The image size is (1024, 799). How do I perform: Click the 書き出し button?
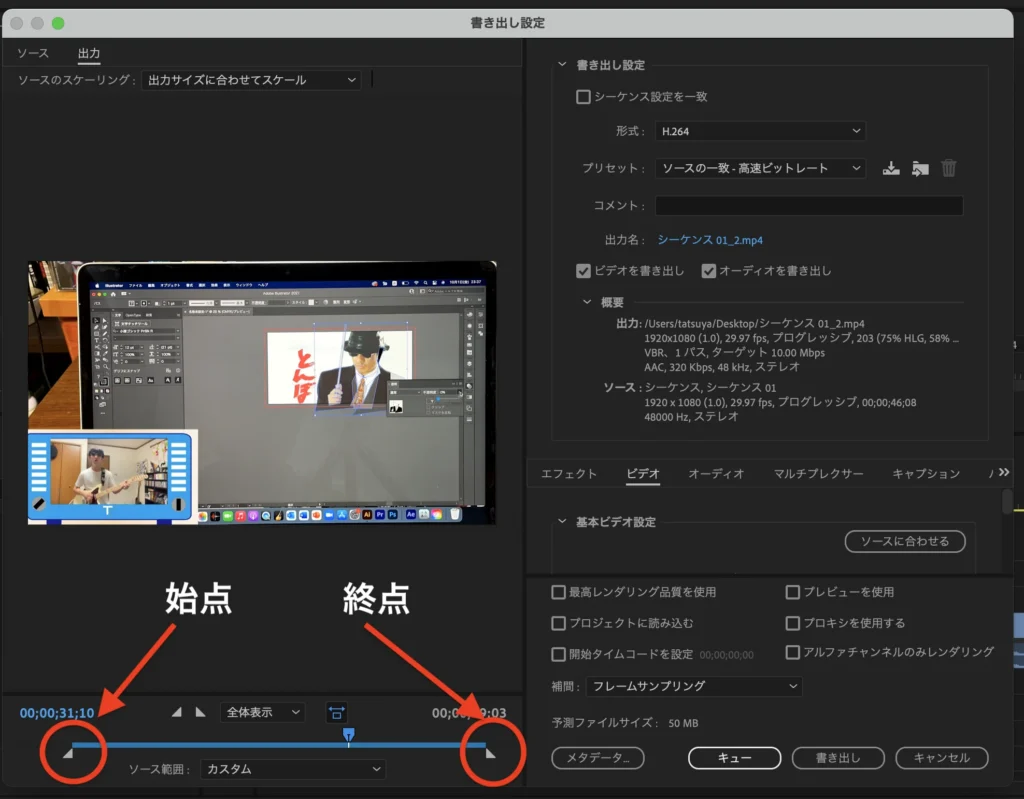coord(838,758)
